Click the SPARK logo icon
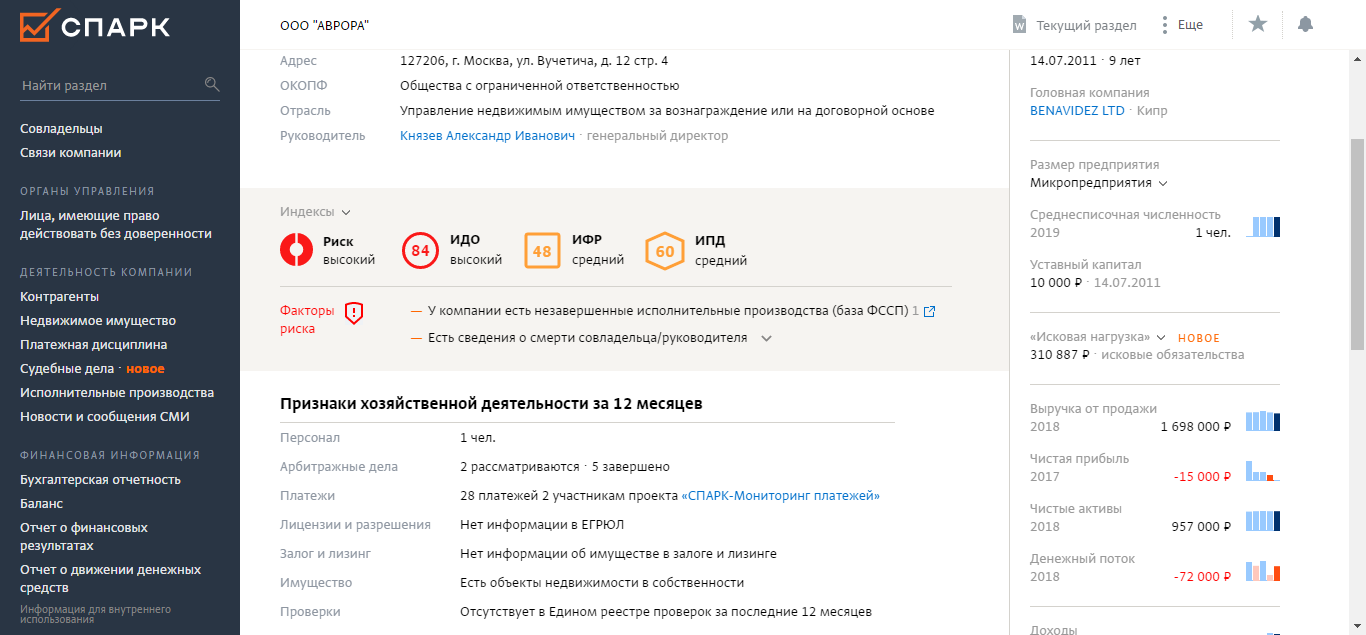The height and width of the screenshot is (635, 1366). 38,27
